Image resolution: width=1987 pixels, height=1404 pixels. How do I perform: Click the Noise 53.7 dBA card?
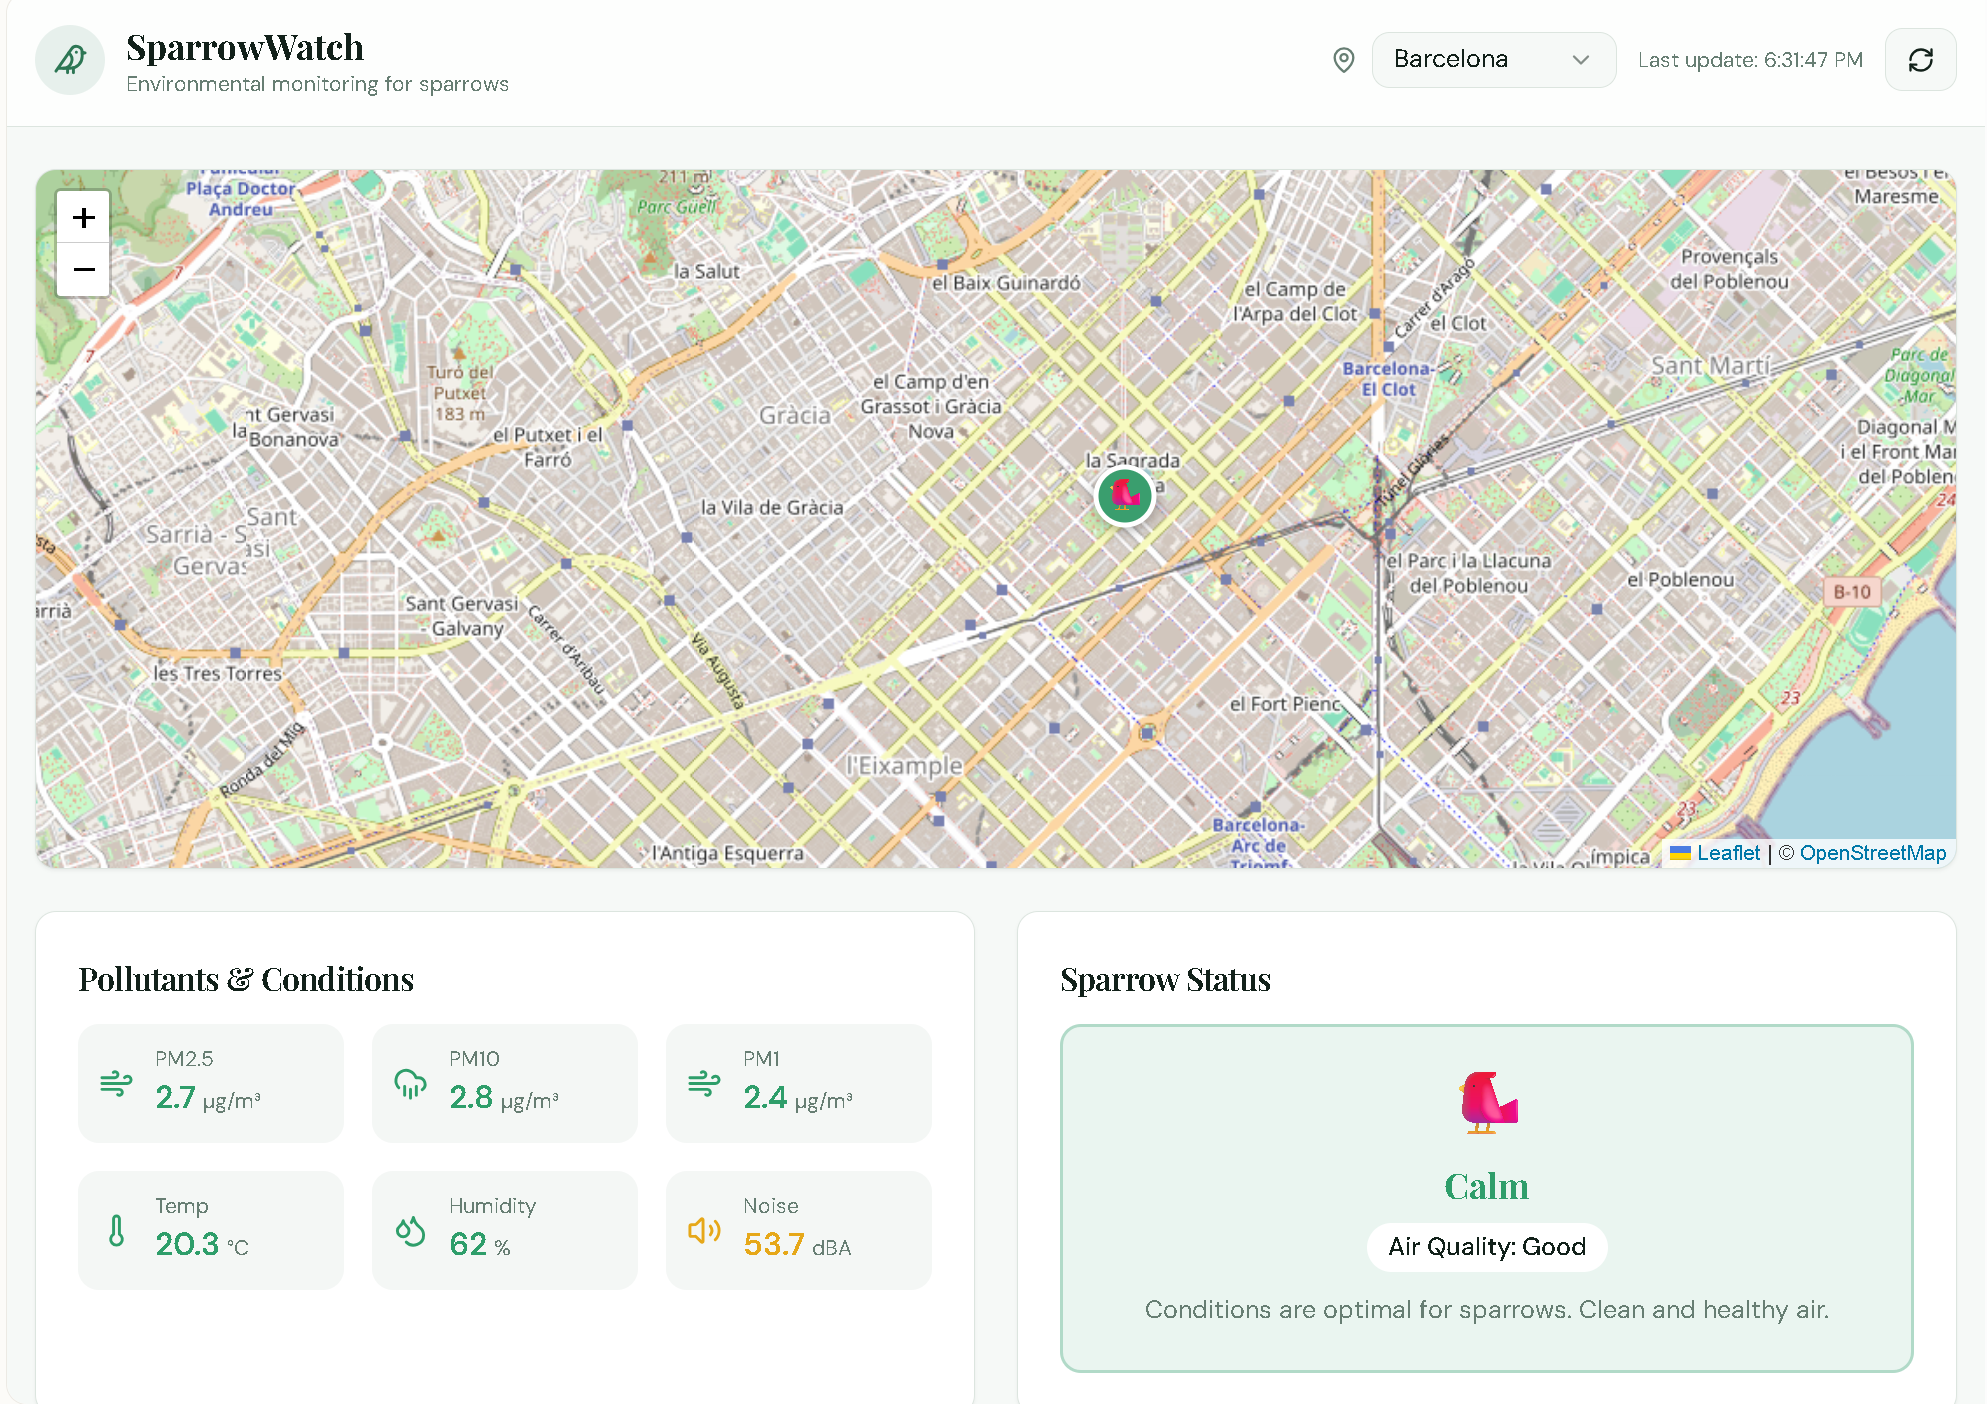798,1230
